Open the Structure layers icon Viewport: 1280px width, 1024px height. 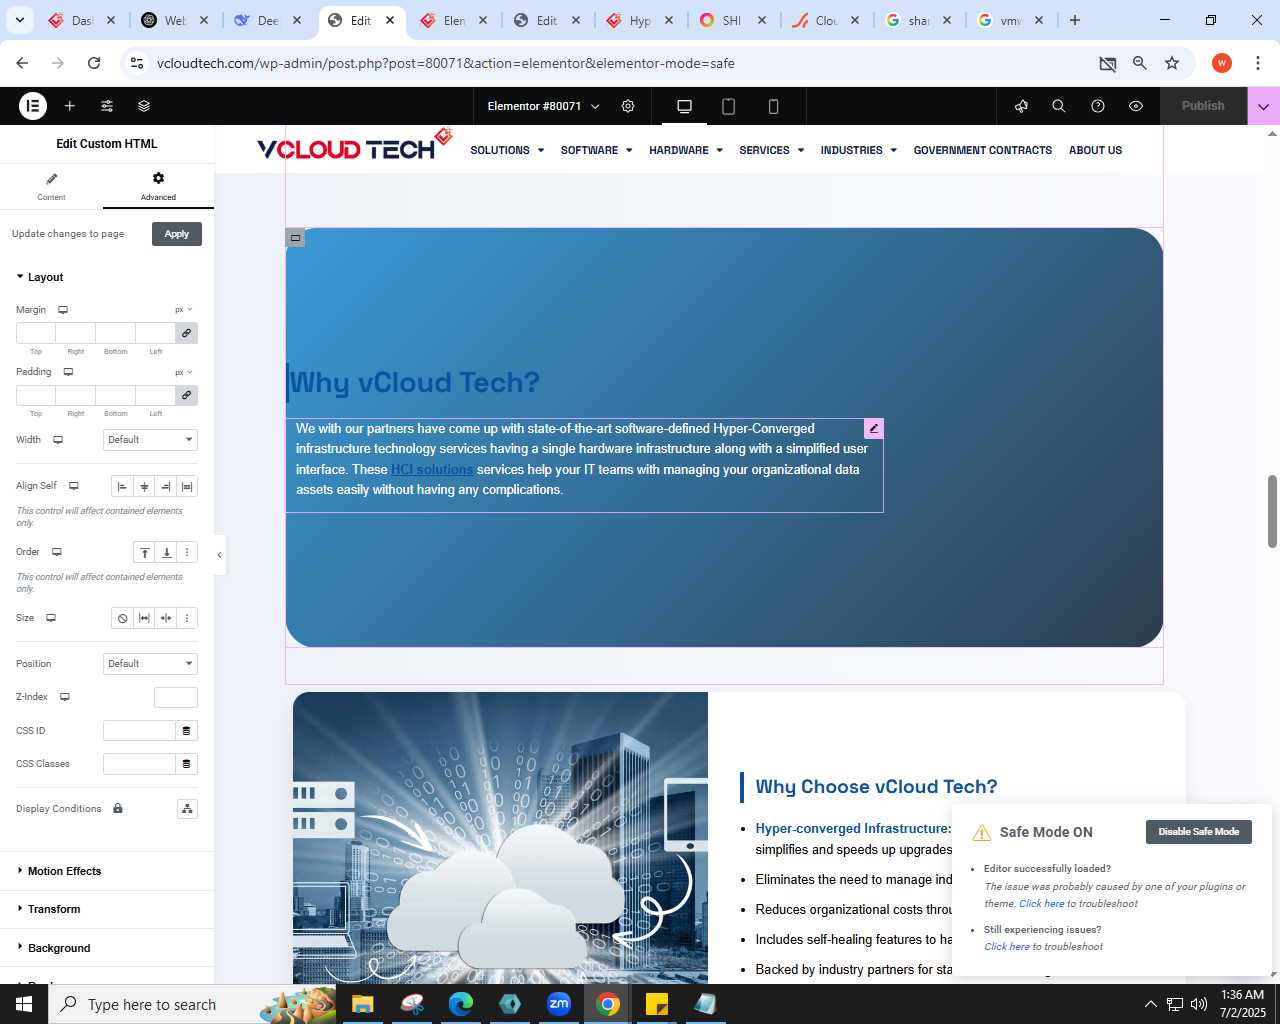pos(144,106)
